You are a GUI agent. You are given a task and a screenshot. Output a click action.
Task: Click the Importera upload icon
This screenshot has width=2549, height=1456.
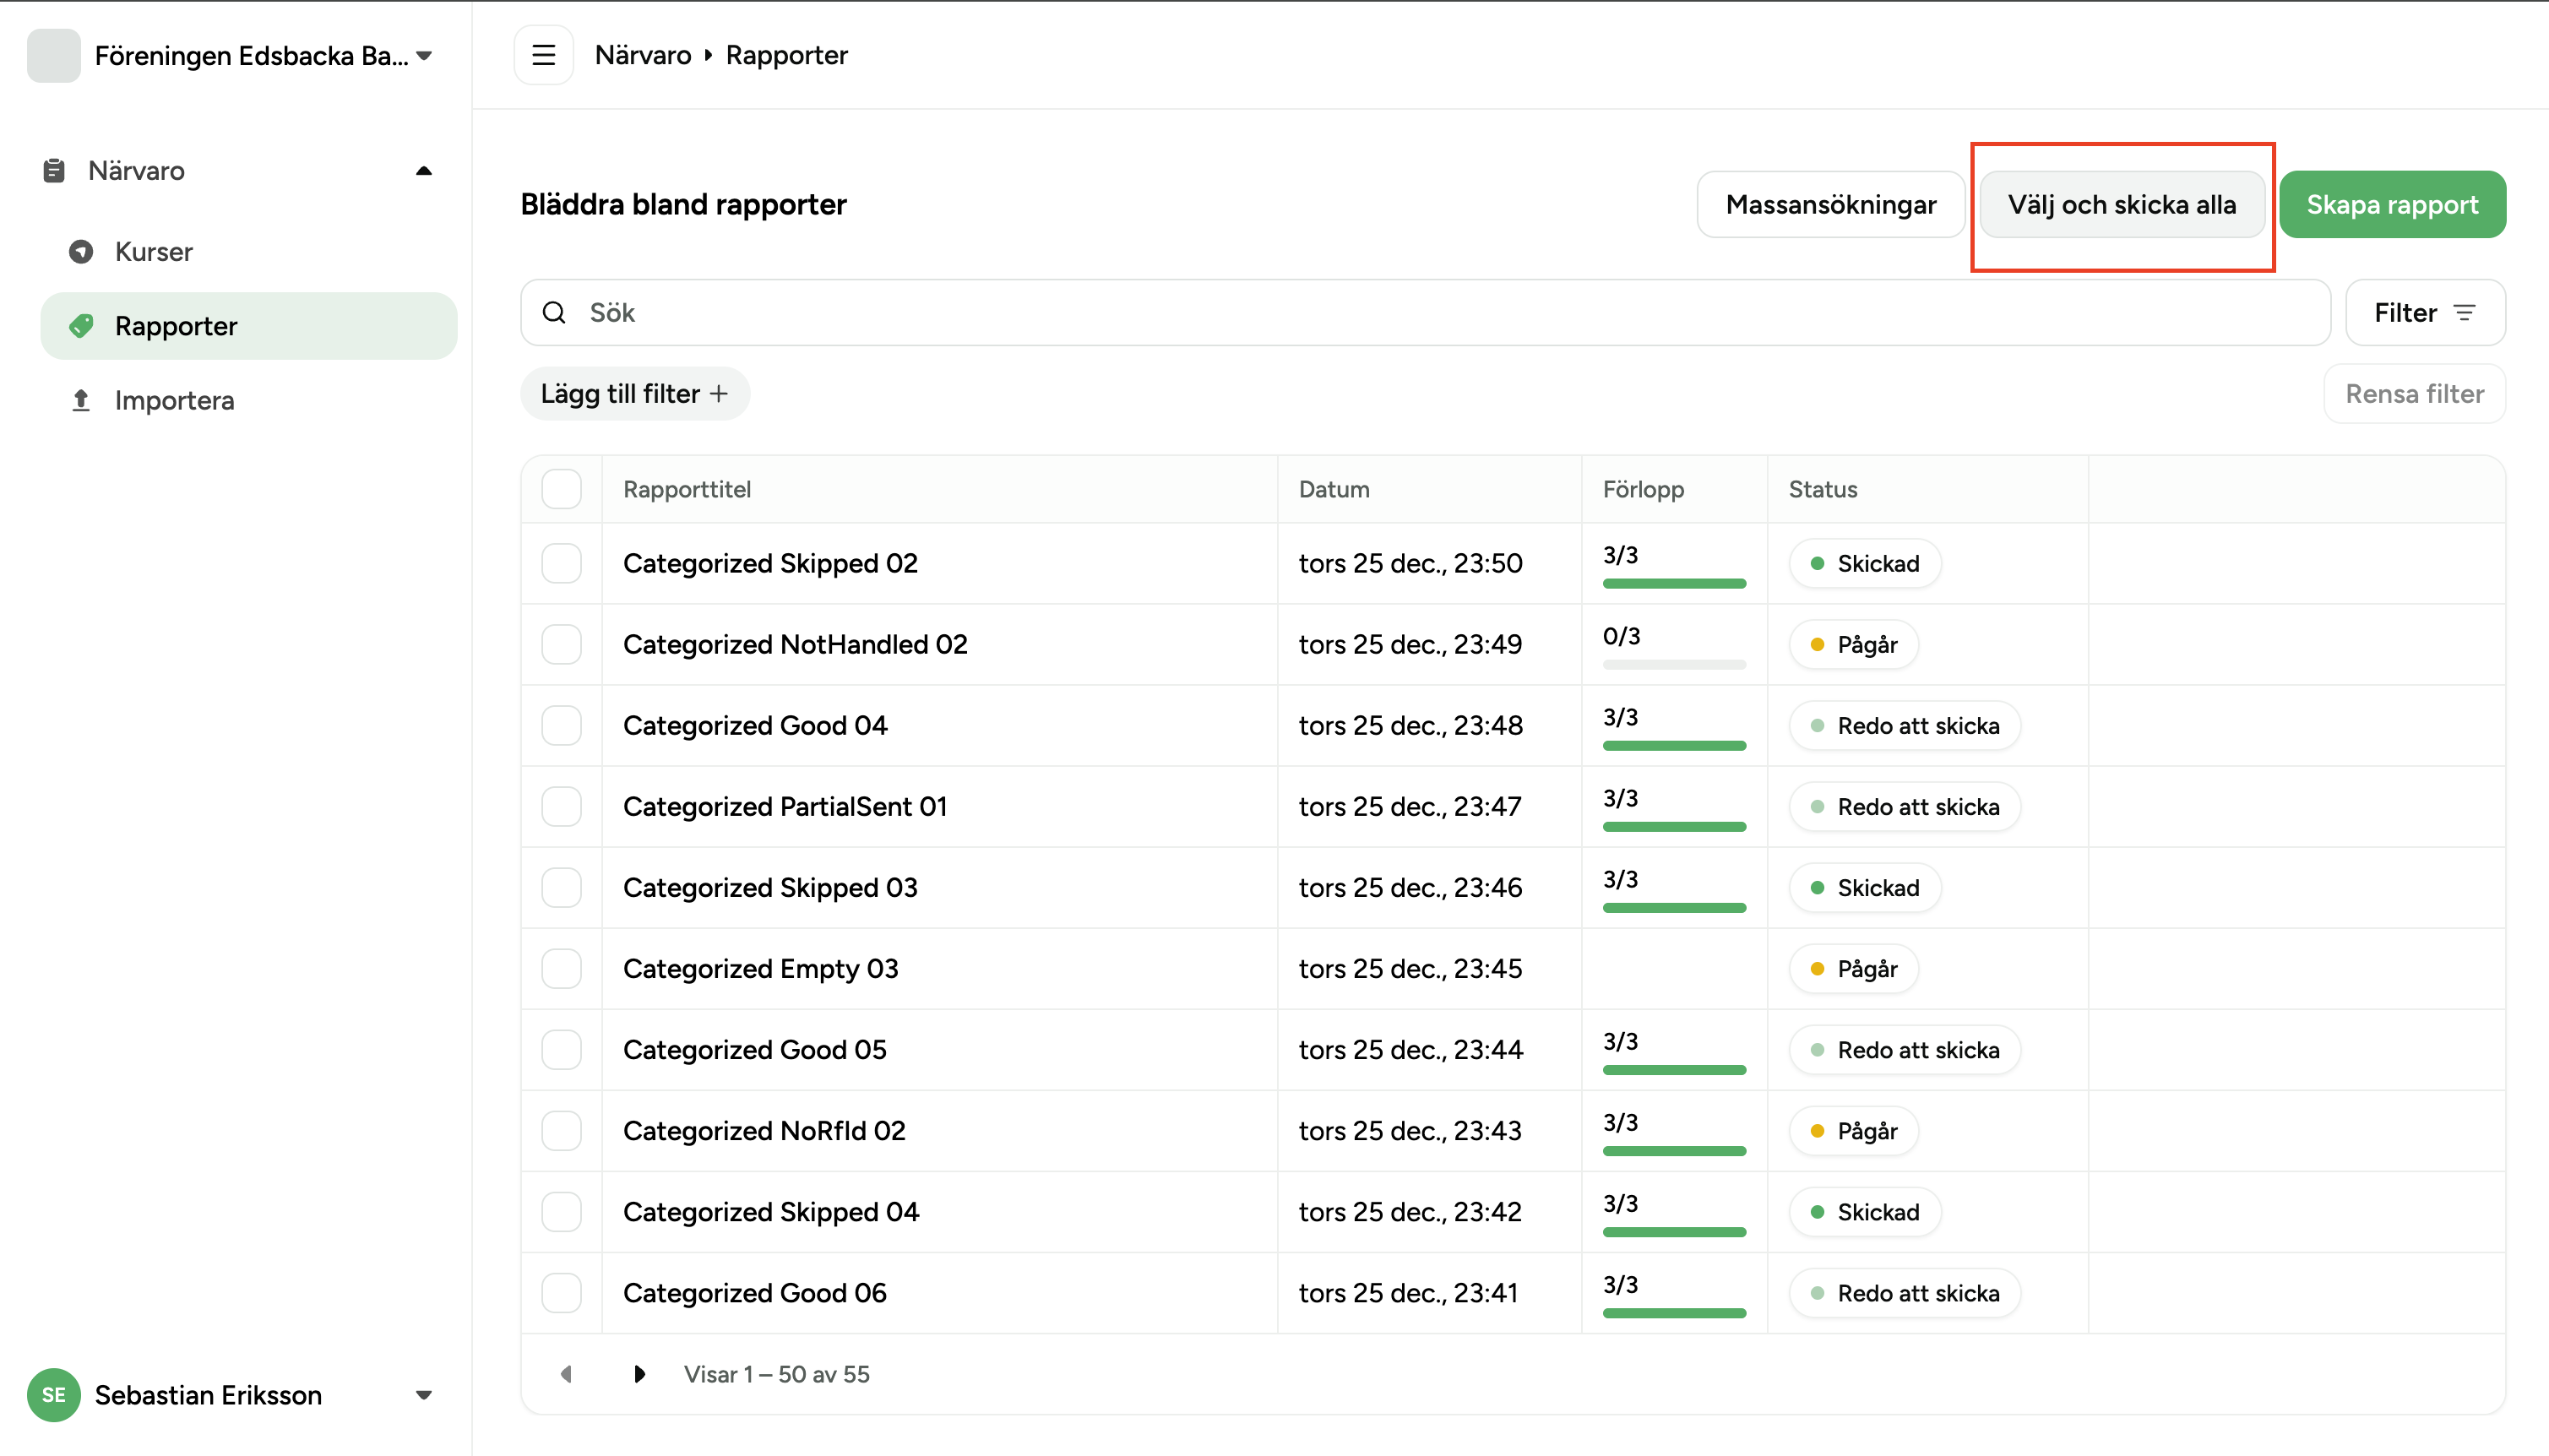point(81,400)
